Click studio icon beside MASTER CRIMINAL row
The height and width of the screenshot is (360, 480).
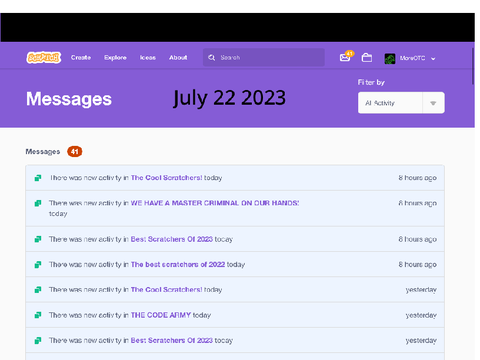(x=38, y=203)
